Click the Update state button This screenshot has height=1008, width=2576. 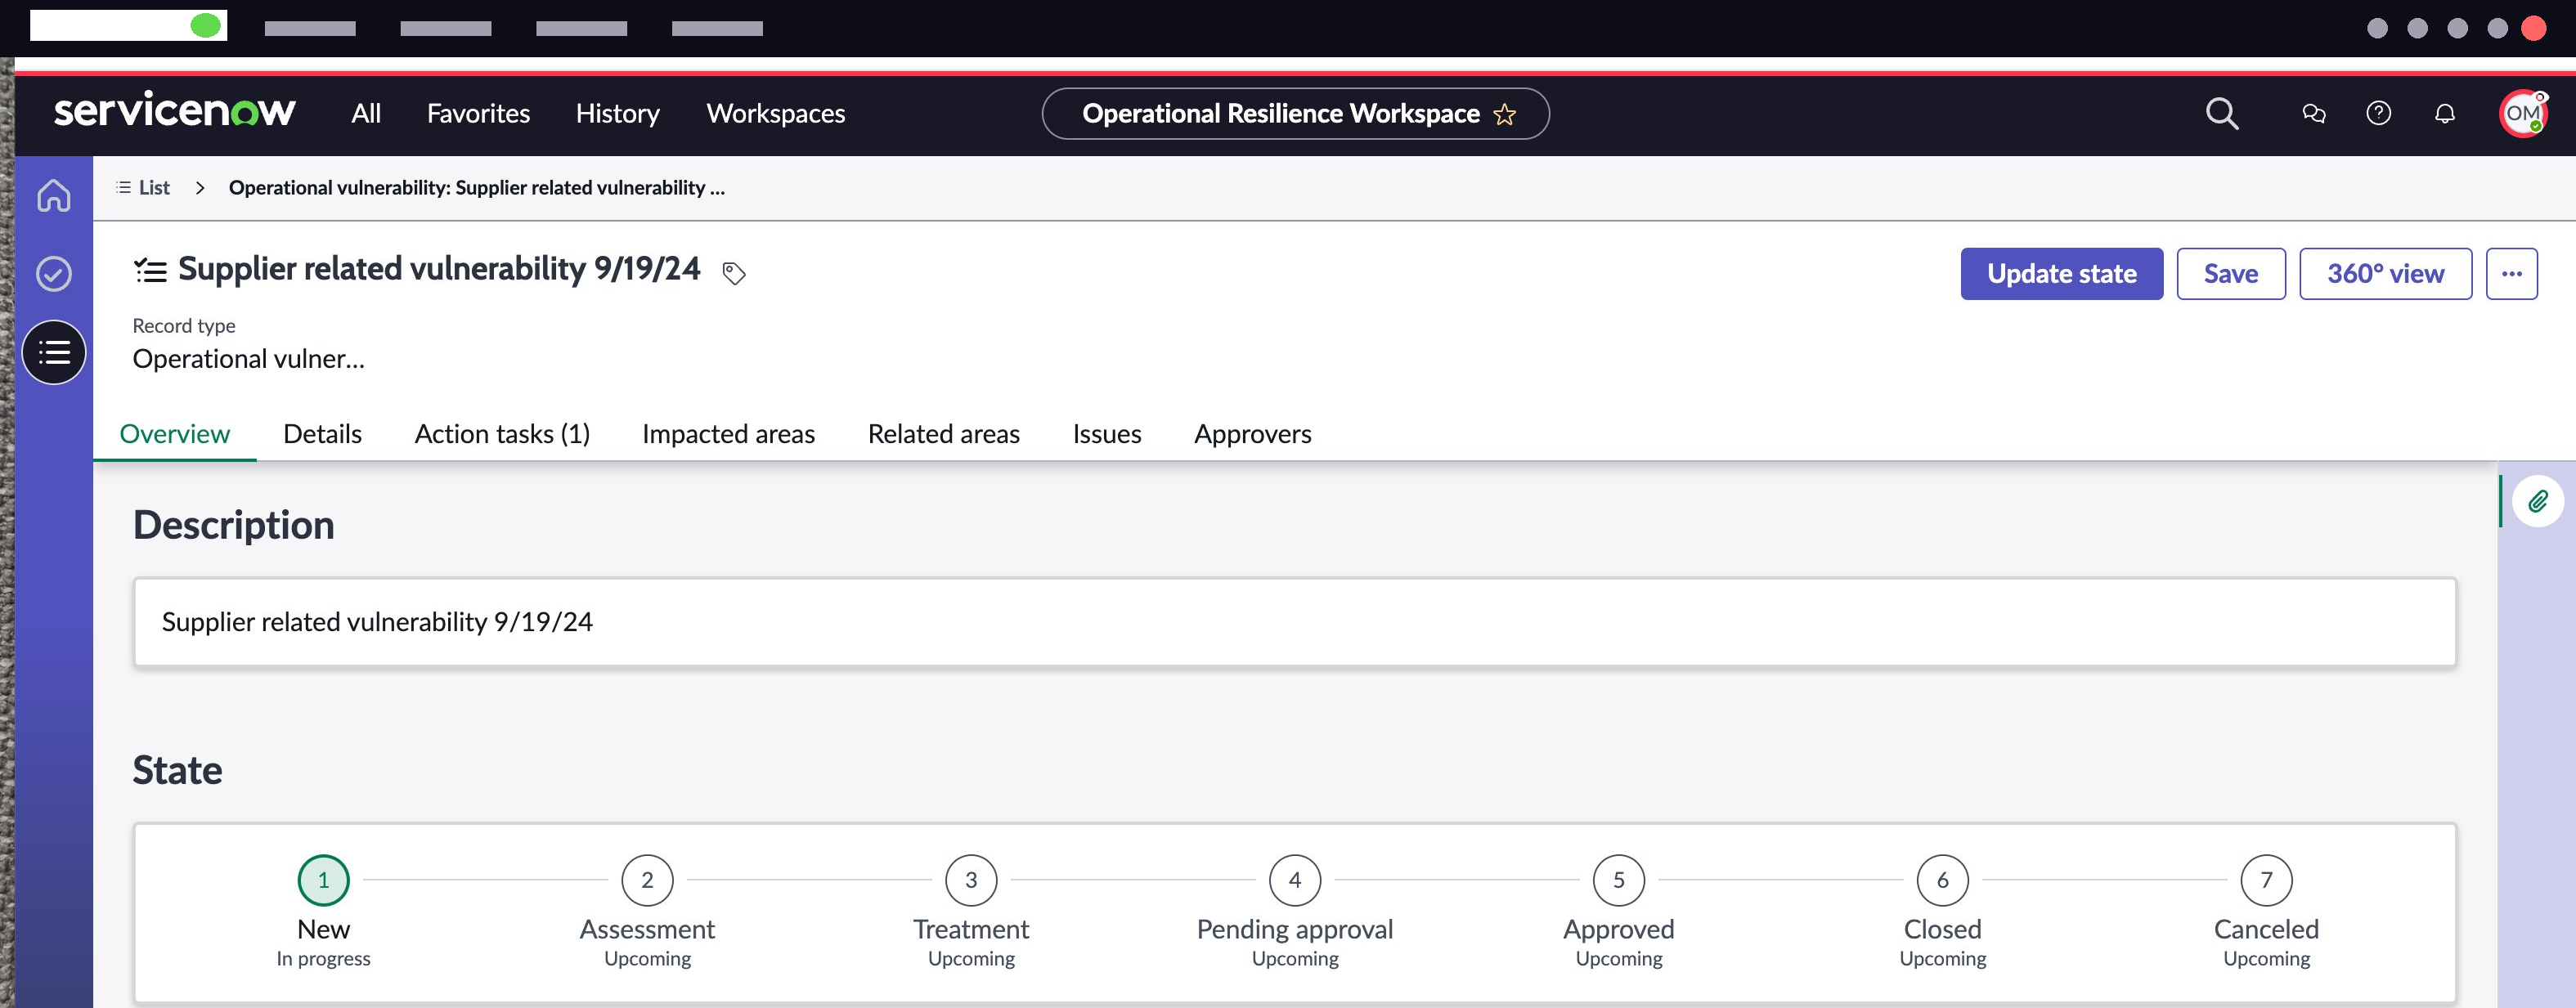pos(2062,274)
